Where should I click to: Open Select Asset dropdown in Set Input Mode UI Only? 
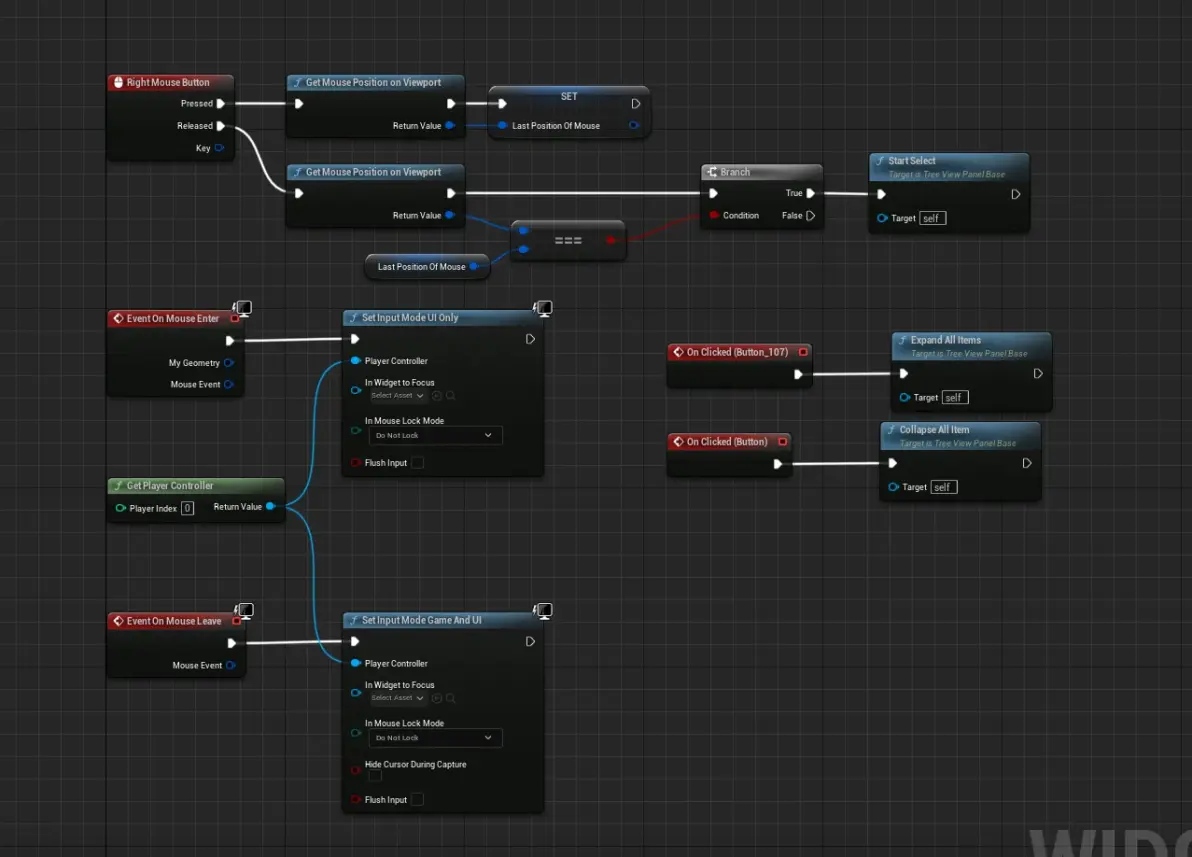(398, 395)
